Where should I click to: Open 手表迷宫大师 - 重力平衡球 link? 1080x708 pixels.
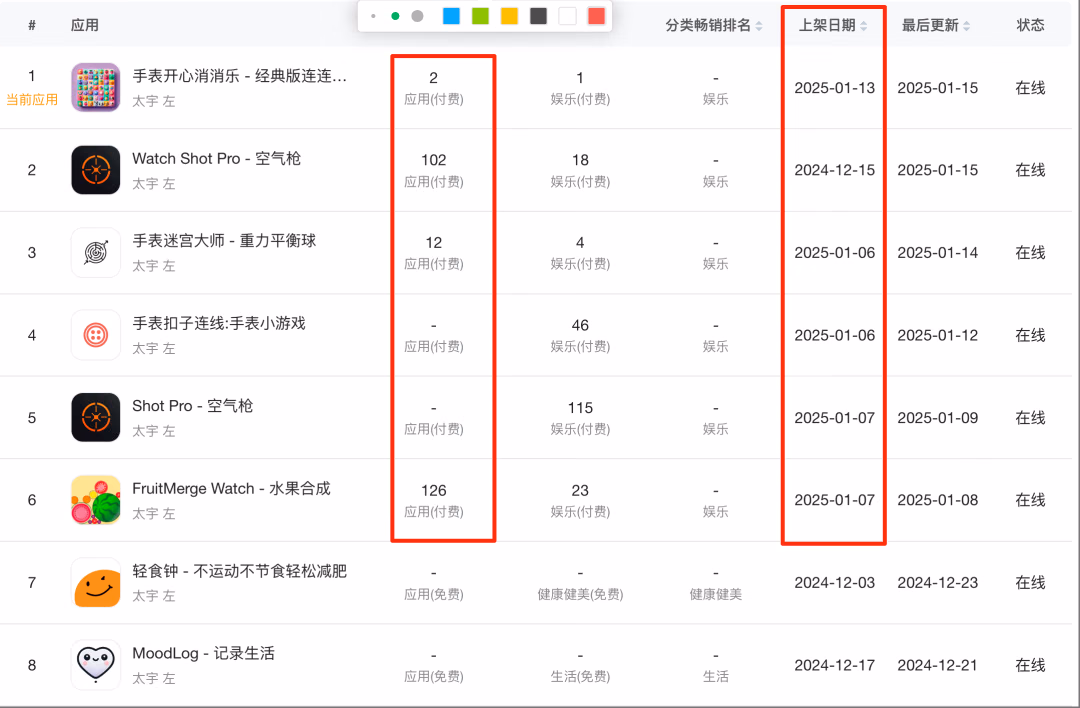(224, 241)
